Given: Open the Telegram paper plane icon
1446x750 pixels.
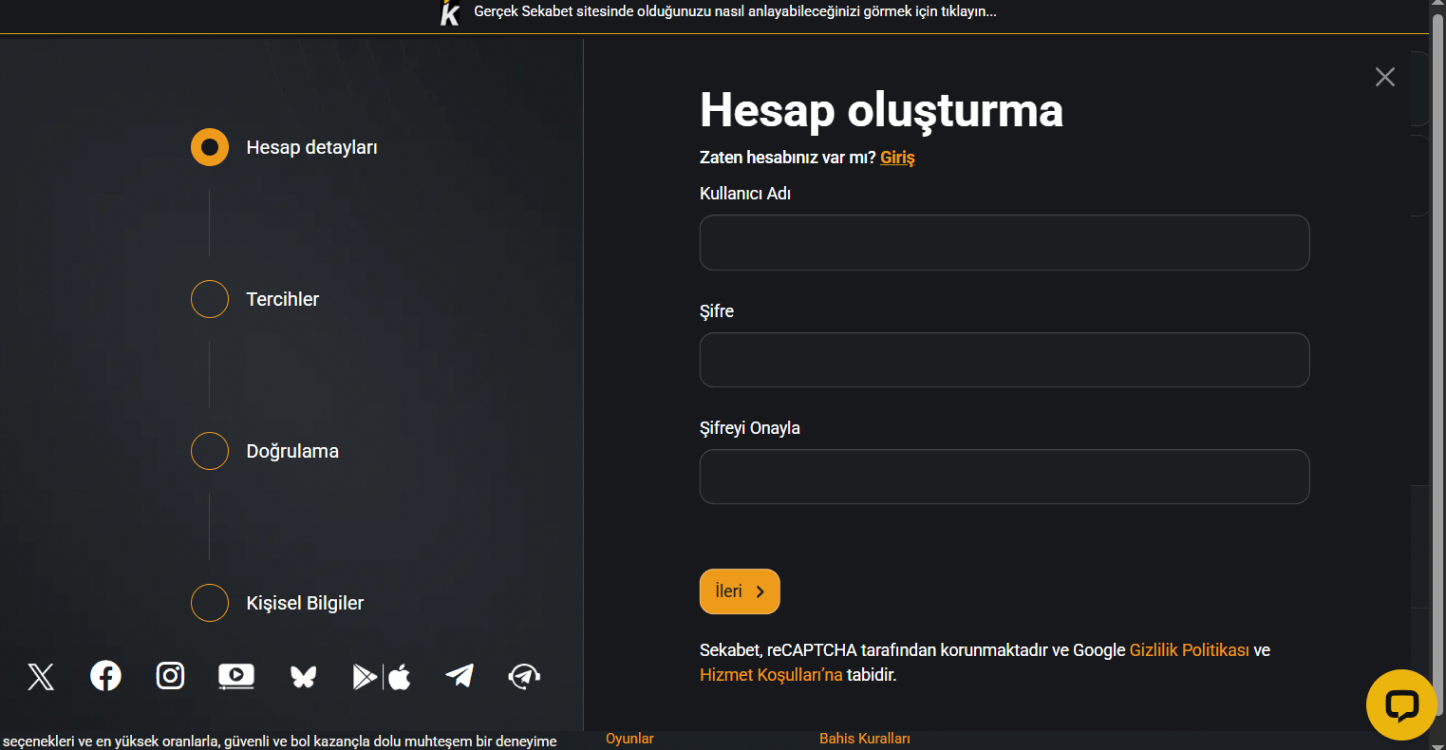Looking at the screenshot, I should point(460,676).
